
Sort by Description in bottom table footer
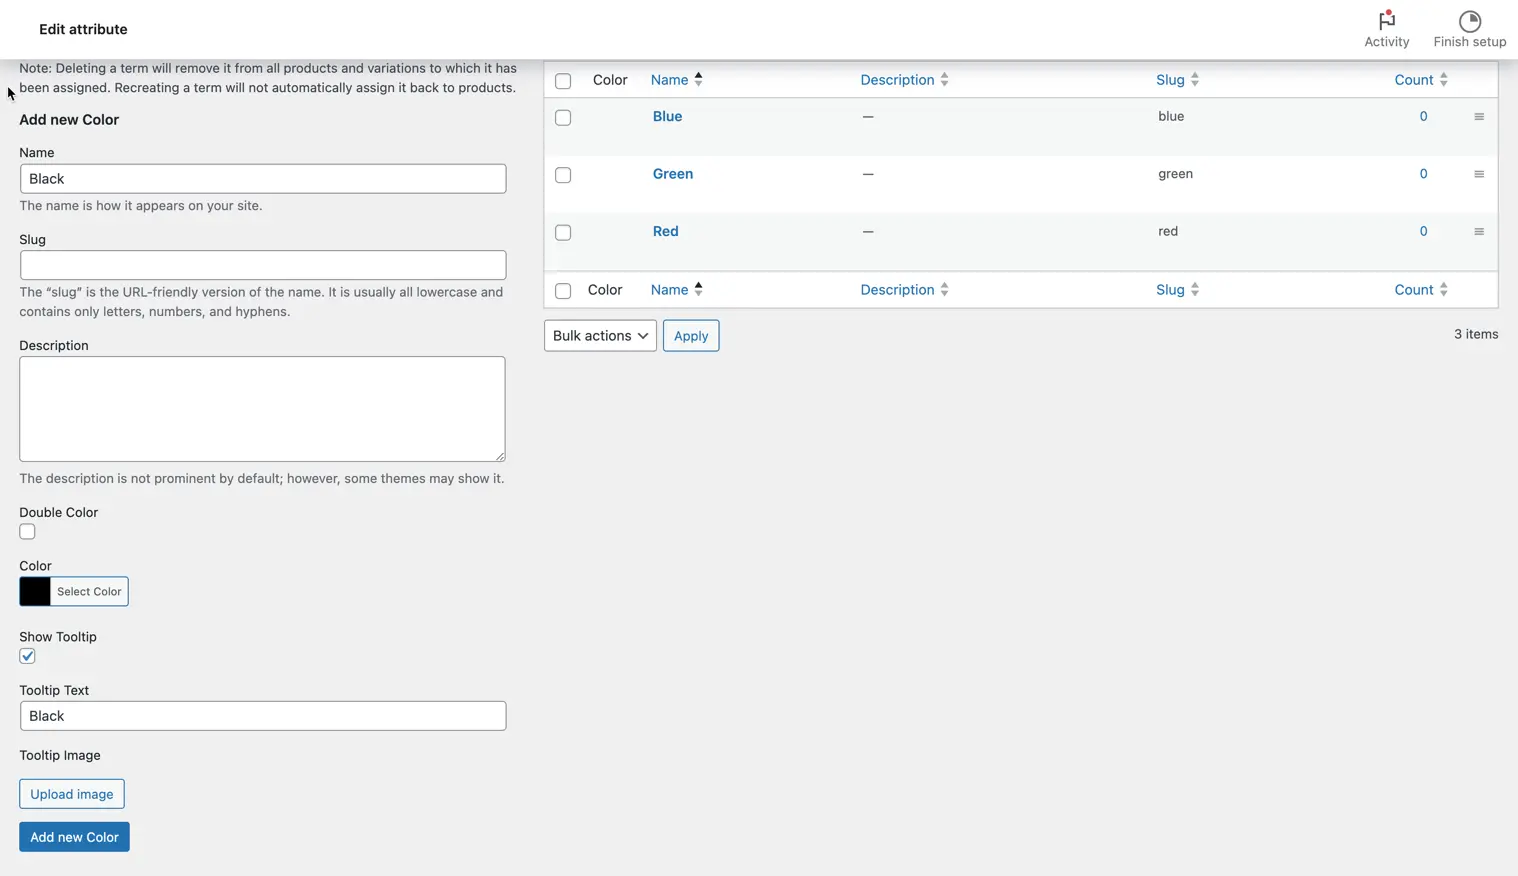pyautogui.click(x=944, y=290)
